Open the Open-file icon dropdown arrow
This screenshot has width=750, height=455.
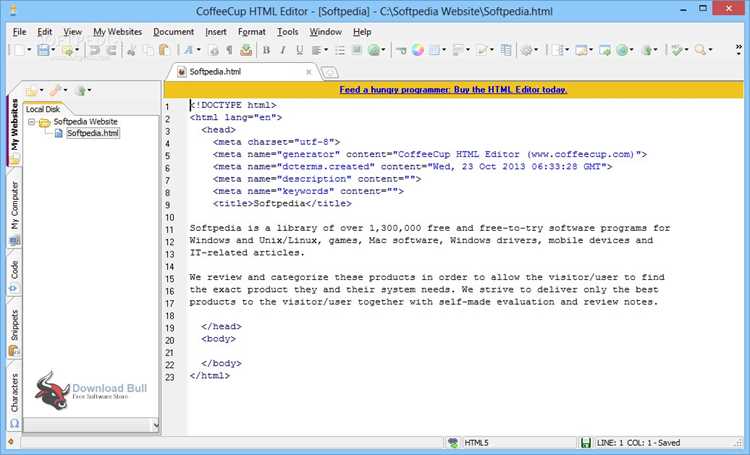[x=77, y=50]
